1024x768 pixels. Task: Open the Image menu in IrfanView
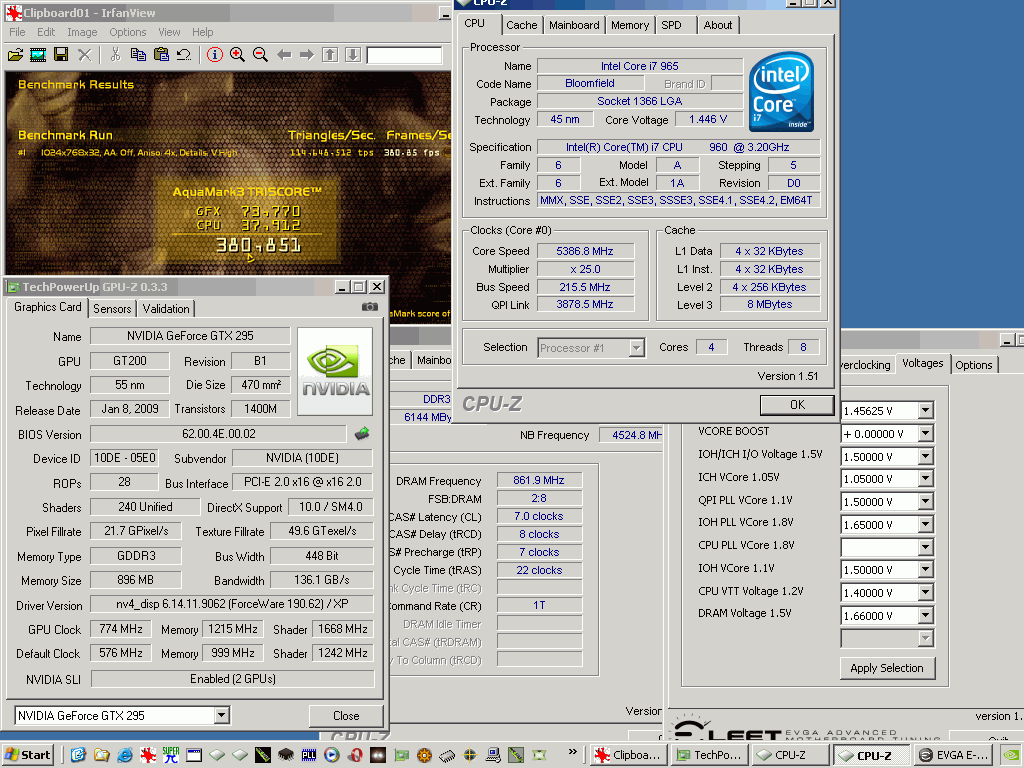click(82, 32)
